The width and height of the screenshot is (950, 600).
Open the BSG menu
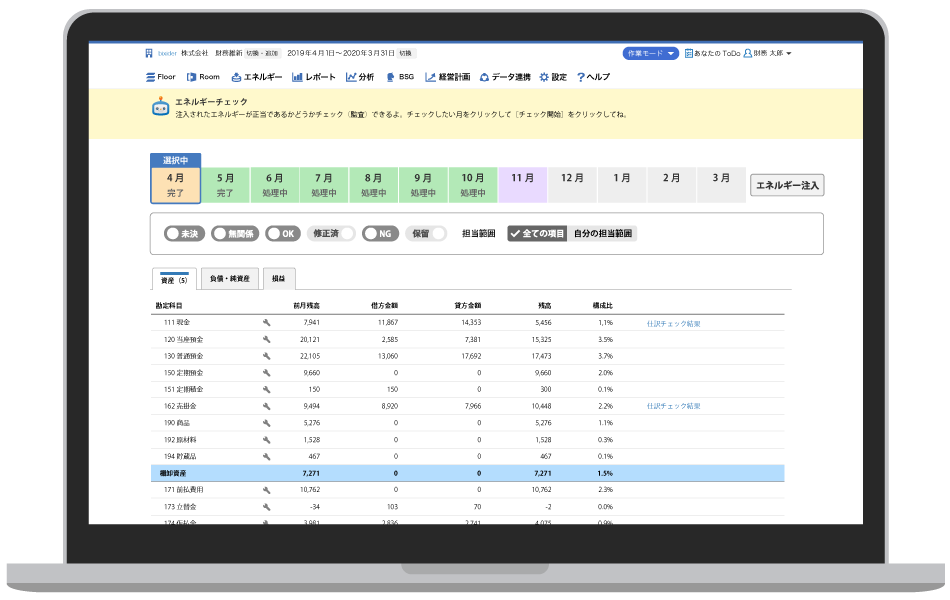(x=400, y=77)
